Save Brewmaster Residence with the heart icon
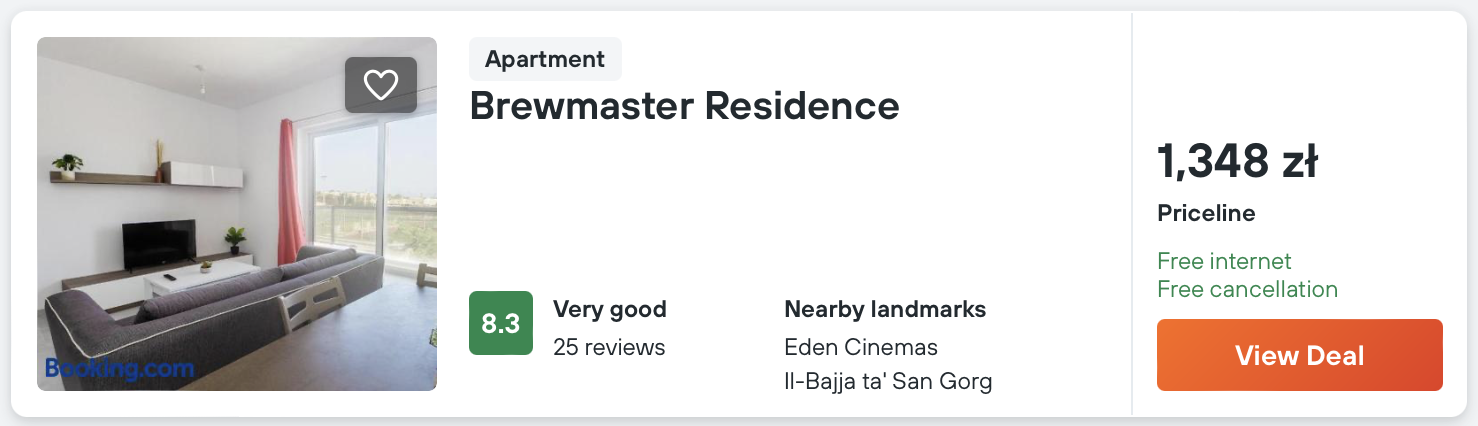The height and width of the screenshot is (426, 1478). pyautogui.click(x=381, y=85)
